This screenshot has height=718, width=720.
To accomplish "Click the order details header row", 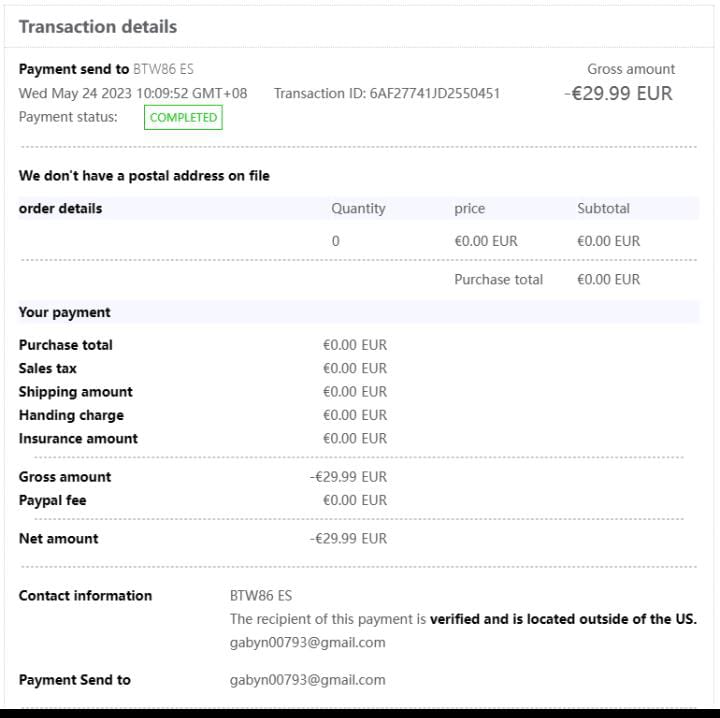I will pyautogui.click(x=60, y=208).
